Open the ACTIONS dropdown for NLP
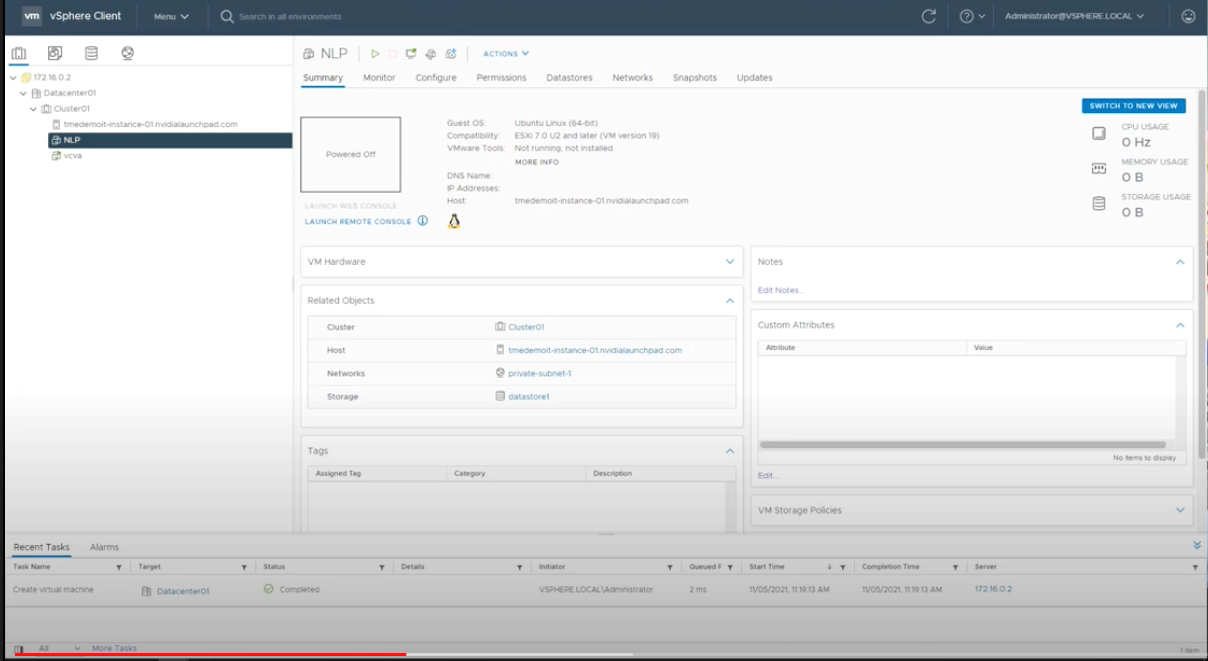 [505, 54]
